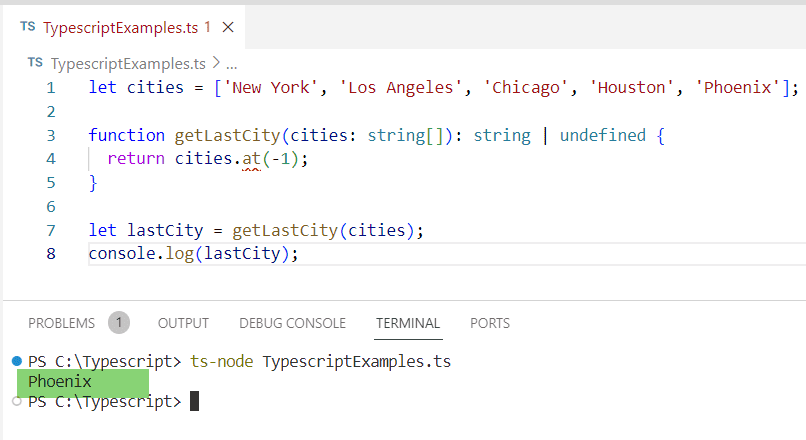This screenshot has width=806, height=440.
Task: Click line number 7 in the gutter
Action: coord(51,230)
